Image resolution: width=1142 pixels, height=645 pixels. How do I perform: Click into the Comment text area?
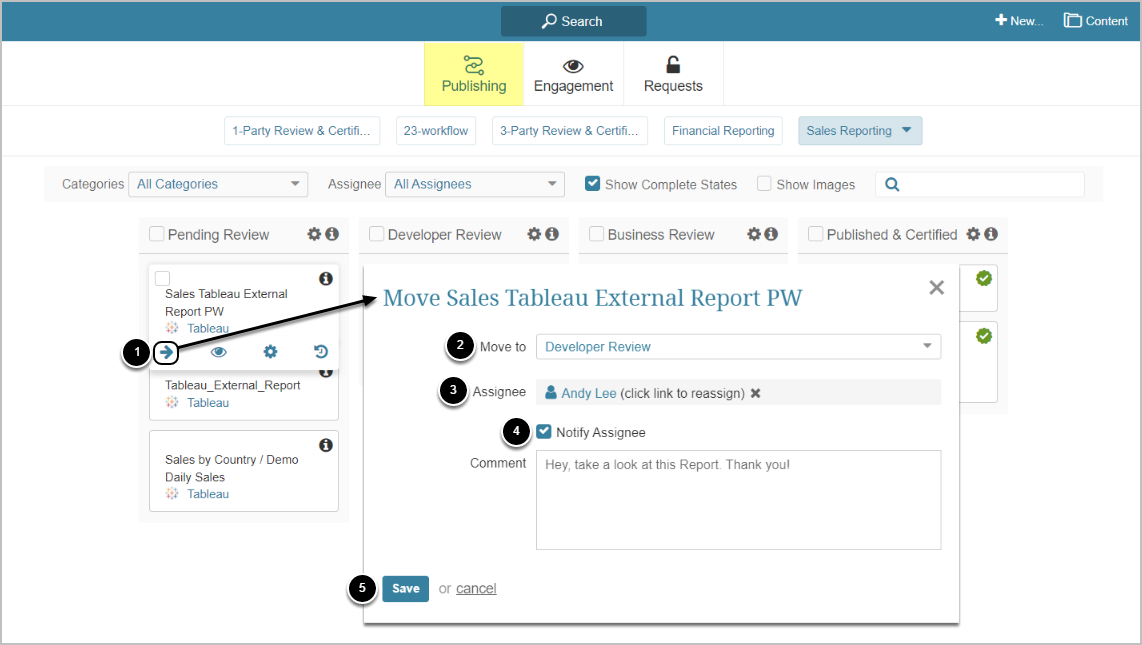(x=738, y=500)
